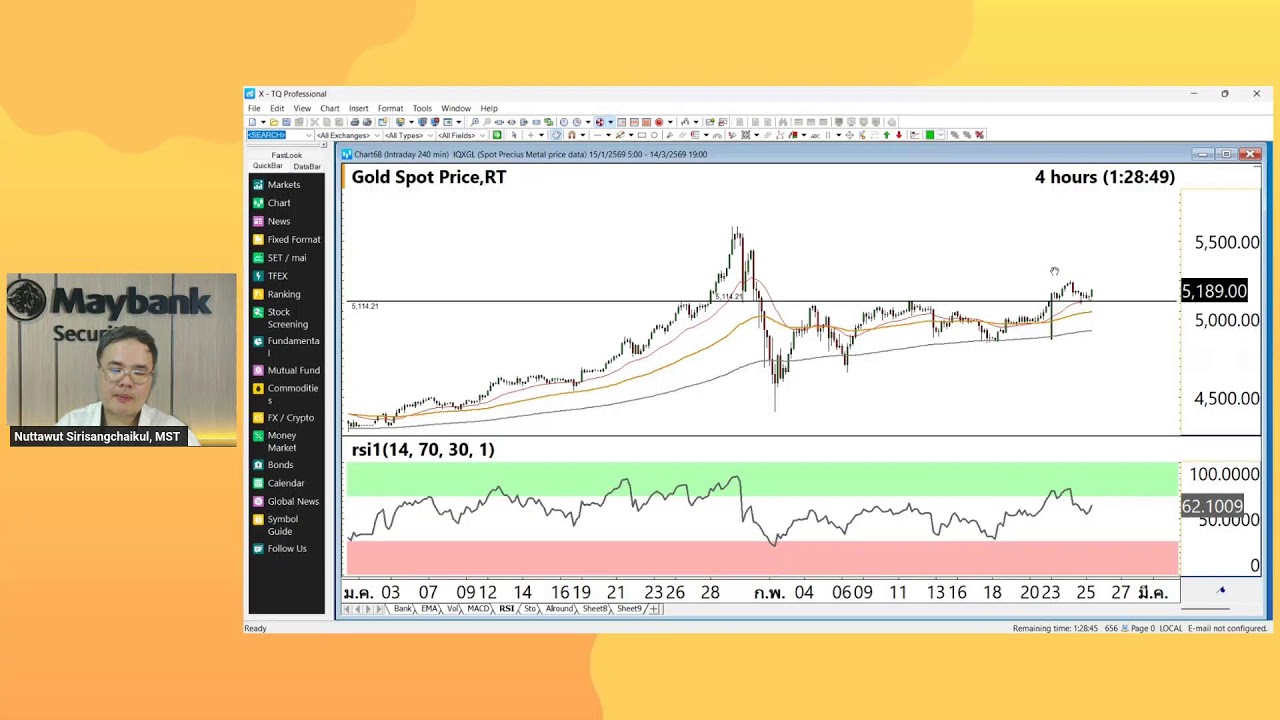
Task: Switch to the QuickBar tab
Action: click(x=267, y=166)
